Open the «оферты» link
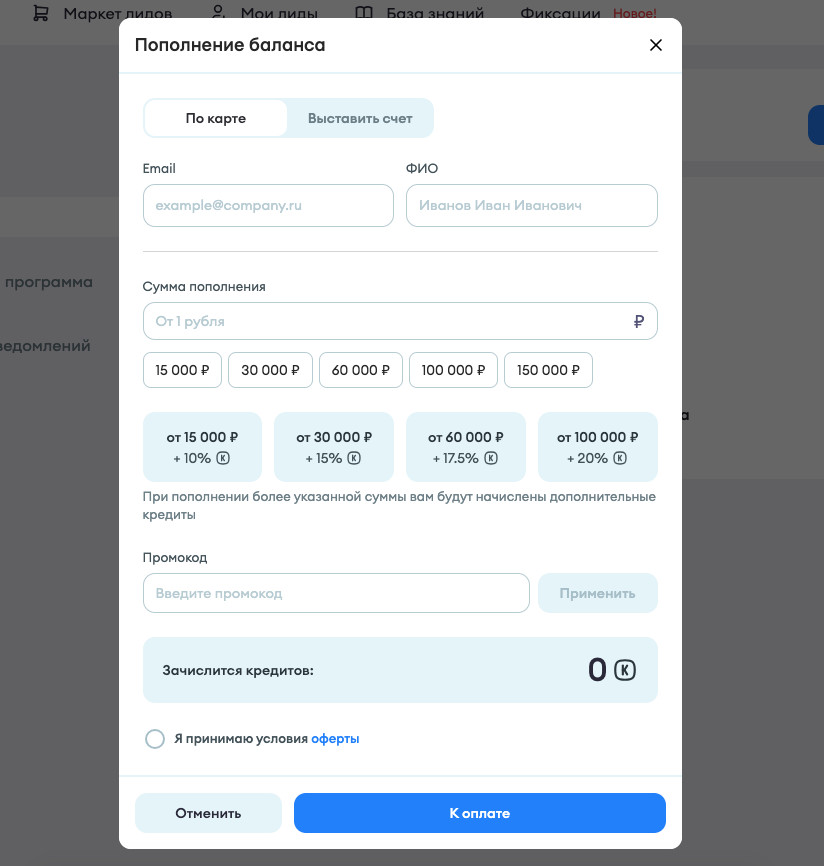 click(x=335, y=739)
